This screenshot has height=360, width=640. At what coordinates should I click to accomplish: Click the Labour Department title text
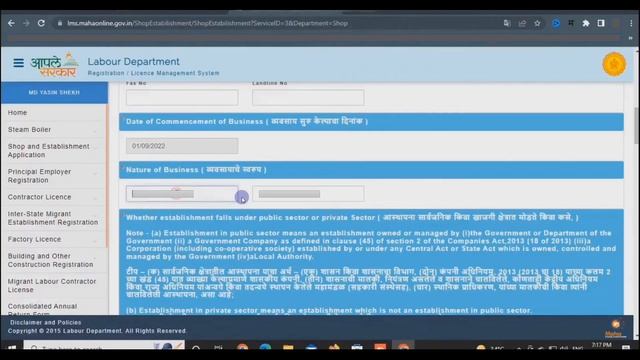[133, 62]
